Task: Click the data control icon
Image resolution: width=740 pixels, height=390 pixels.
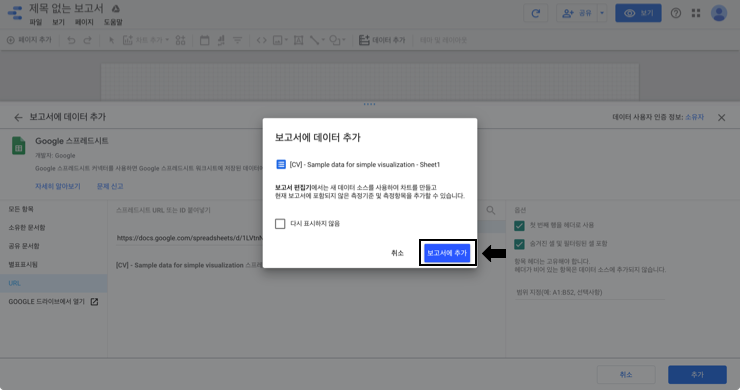Action: (x=221, y=41)
